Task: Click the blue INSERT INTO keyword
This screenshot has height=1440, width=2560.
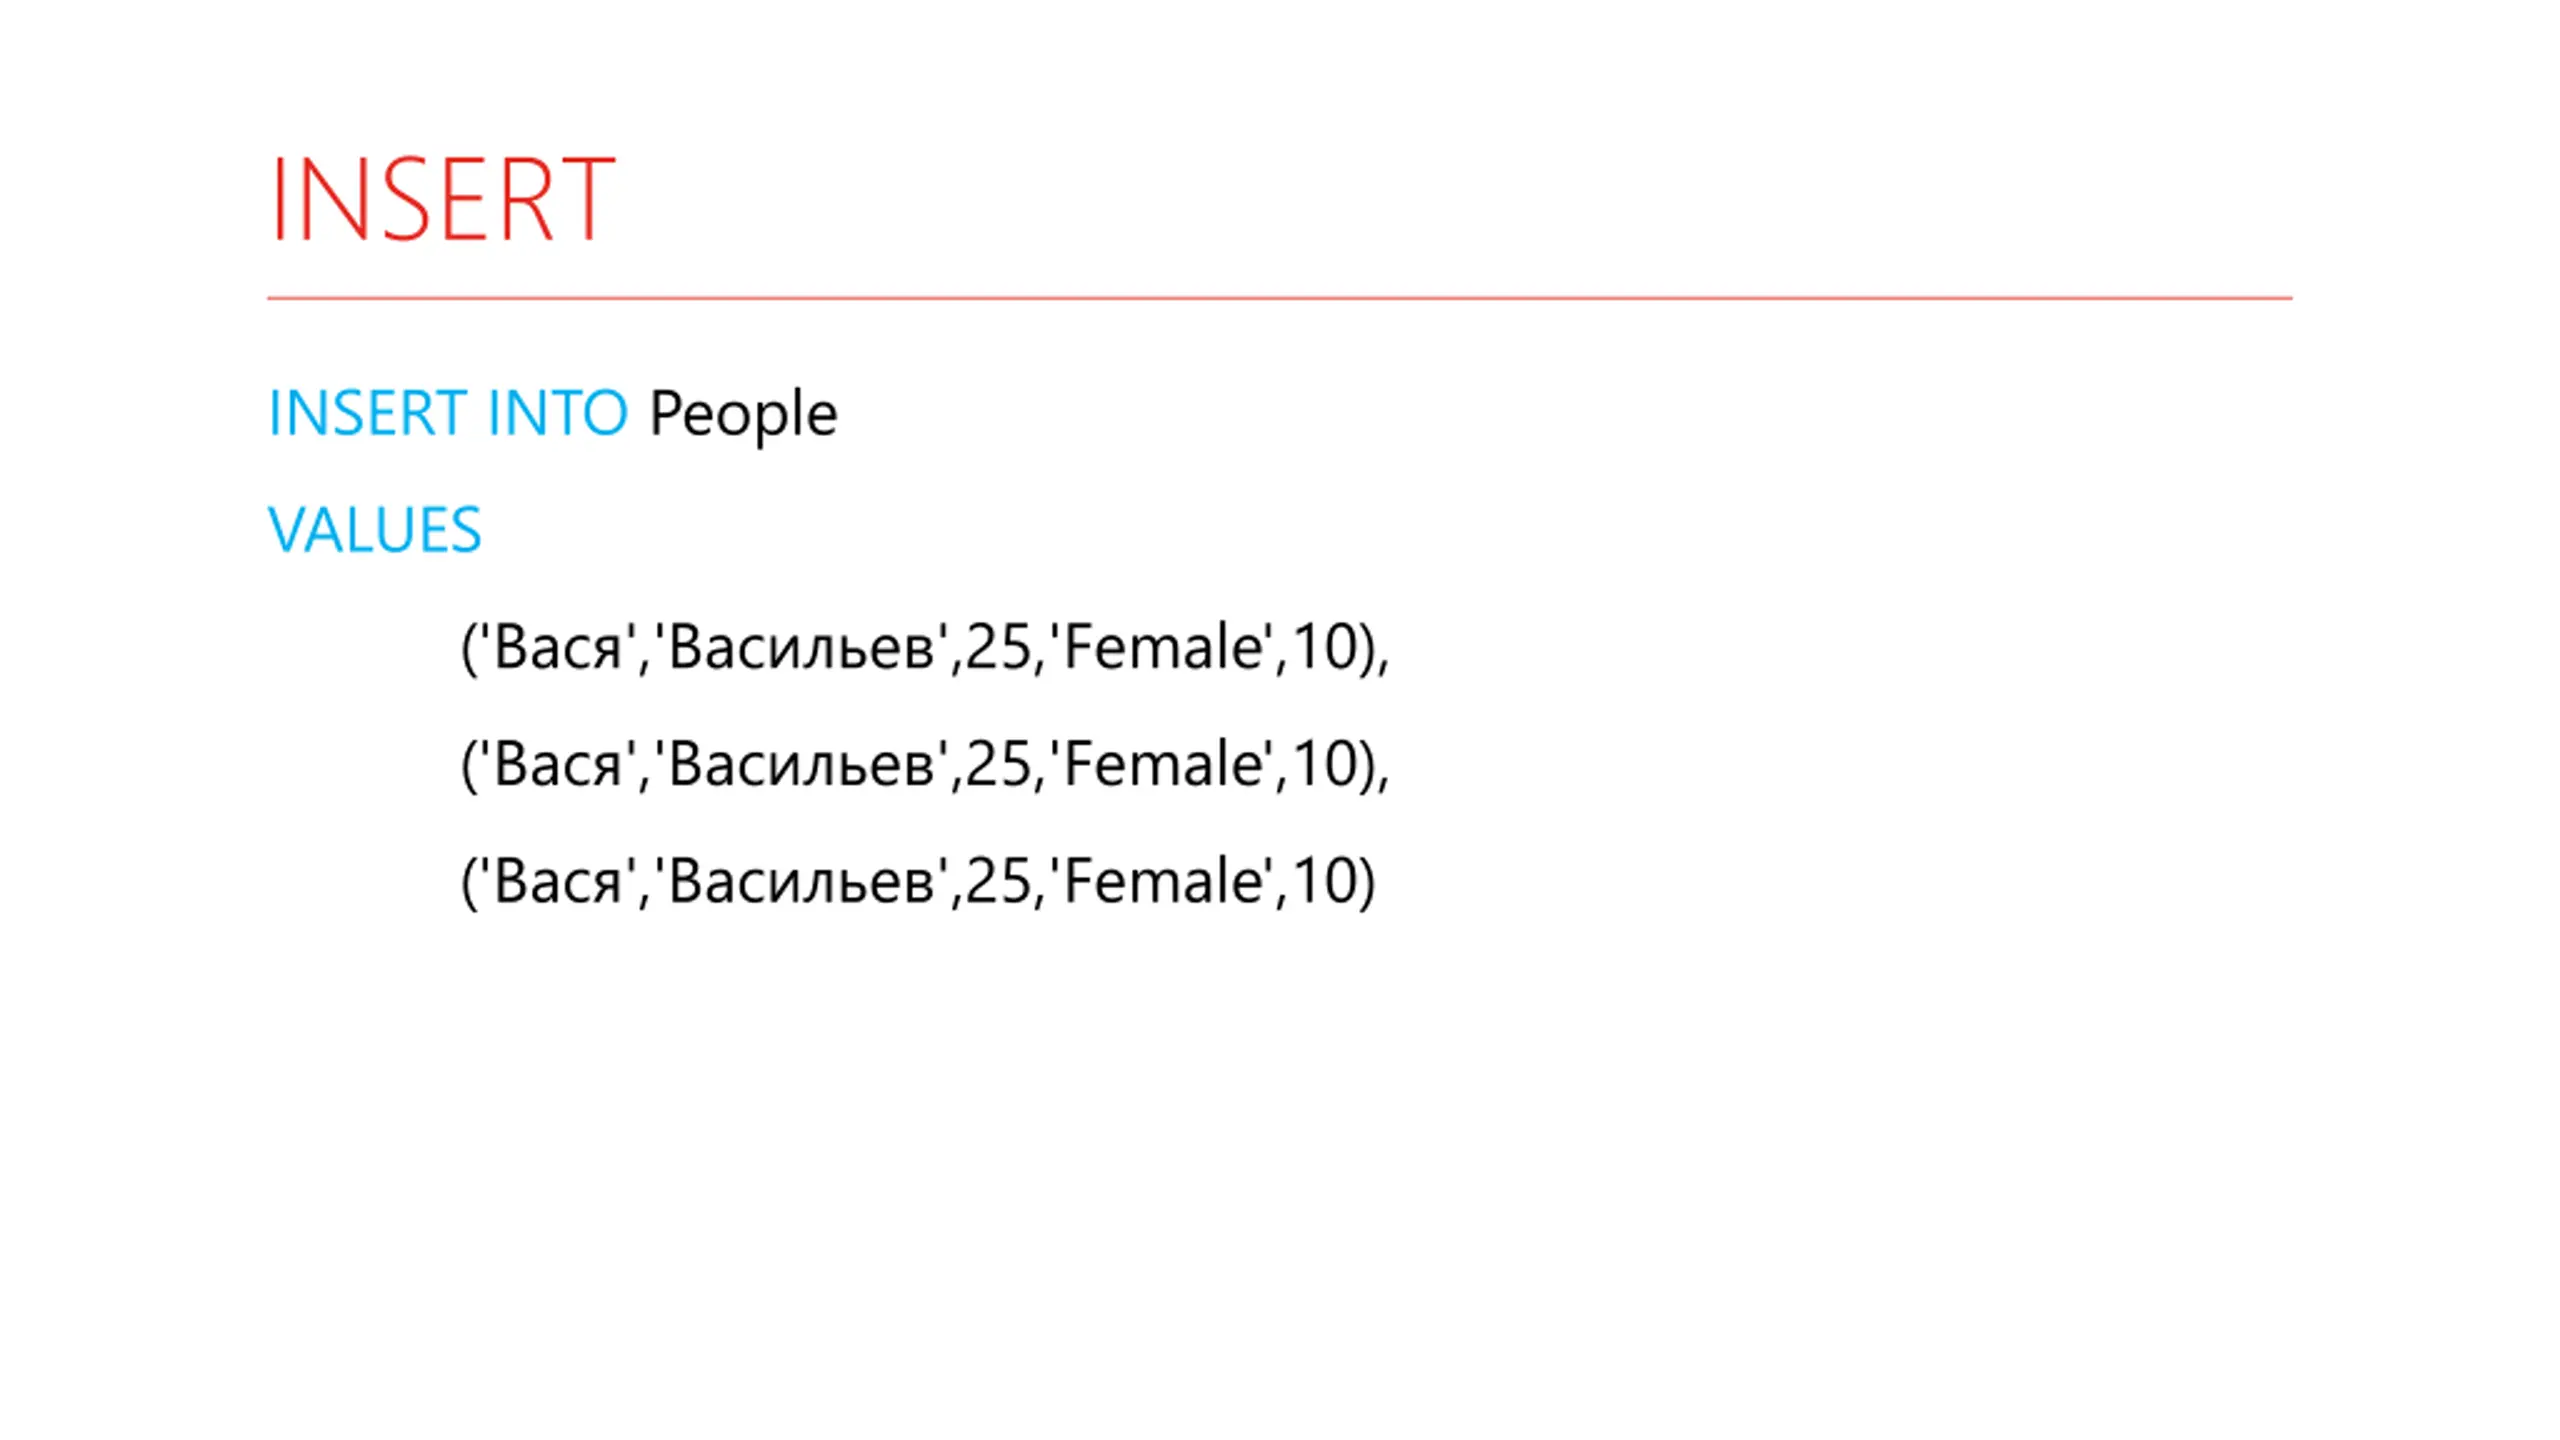Action: [x=448, y=413]
